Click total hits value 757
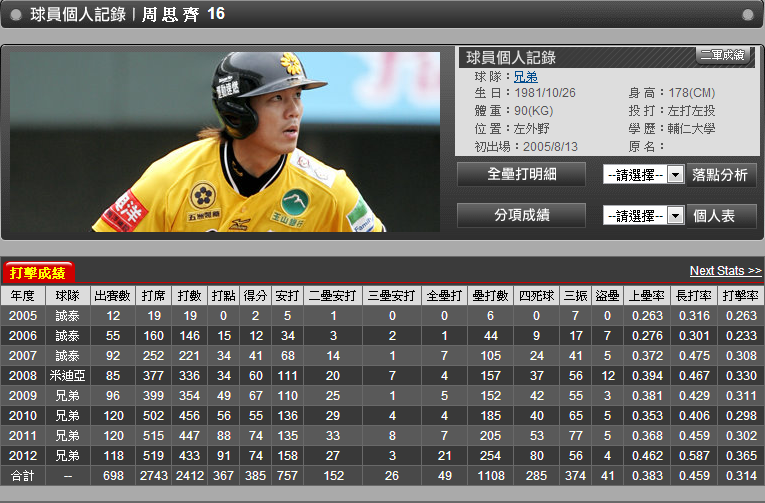 pos(287,476)
